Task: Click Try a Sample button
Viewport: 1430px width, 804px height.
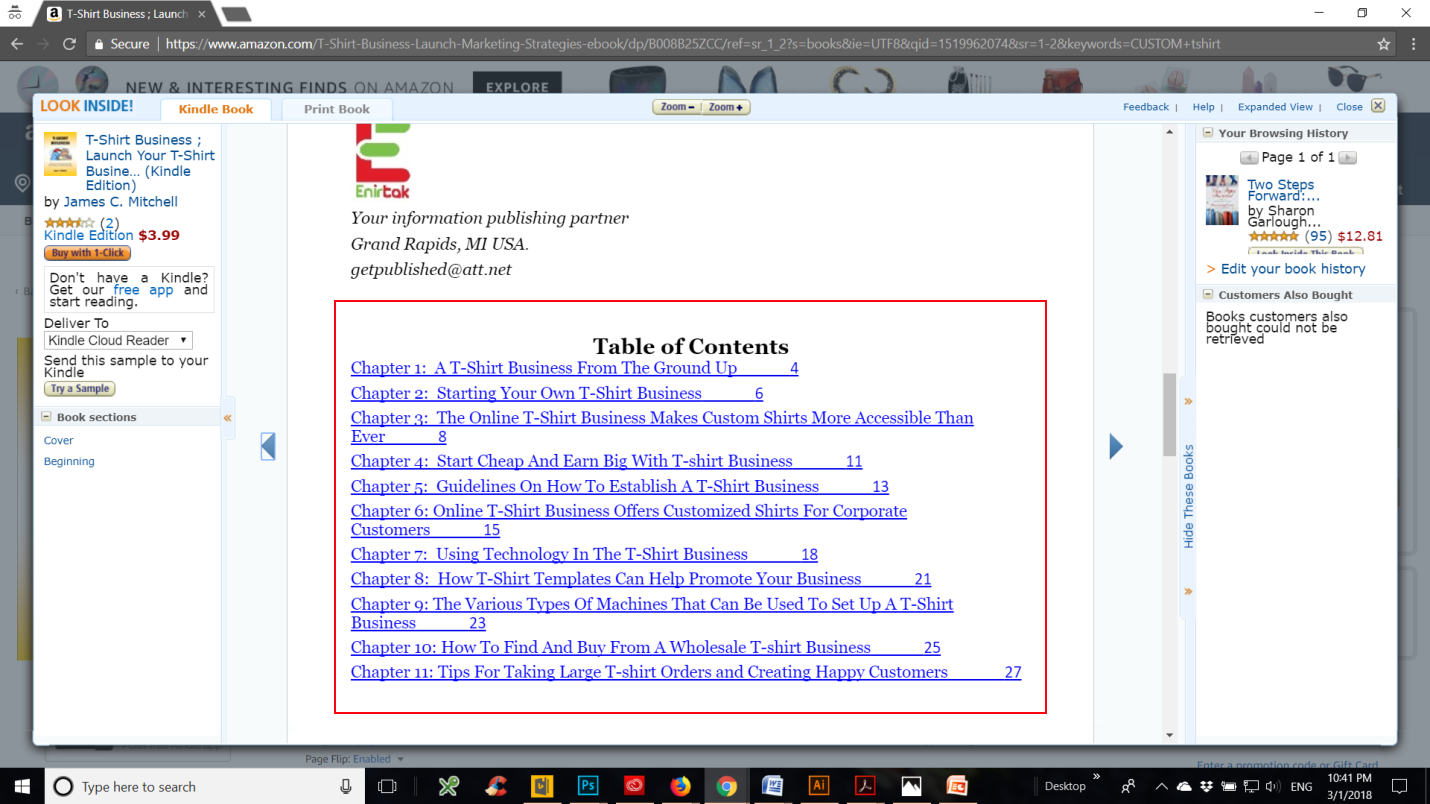Action: tap(80, 388)
